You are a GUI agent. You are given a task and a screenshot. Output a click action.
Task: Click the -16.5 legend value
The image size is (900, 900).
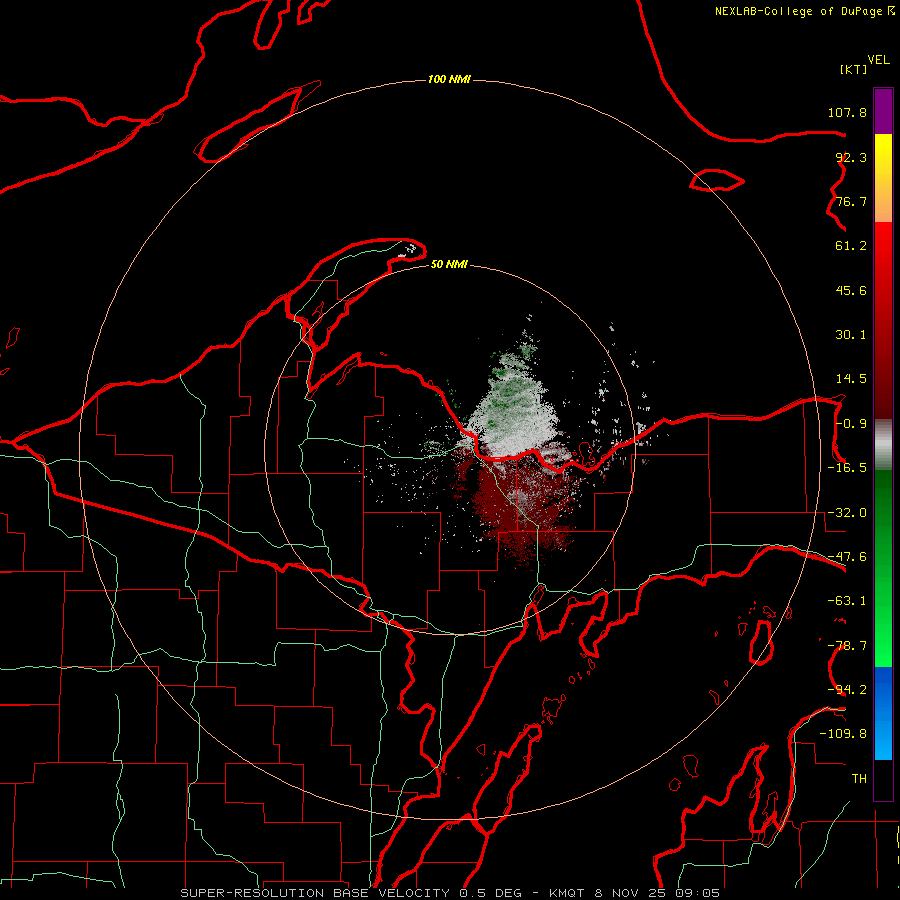point(847,468)
